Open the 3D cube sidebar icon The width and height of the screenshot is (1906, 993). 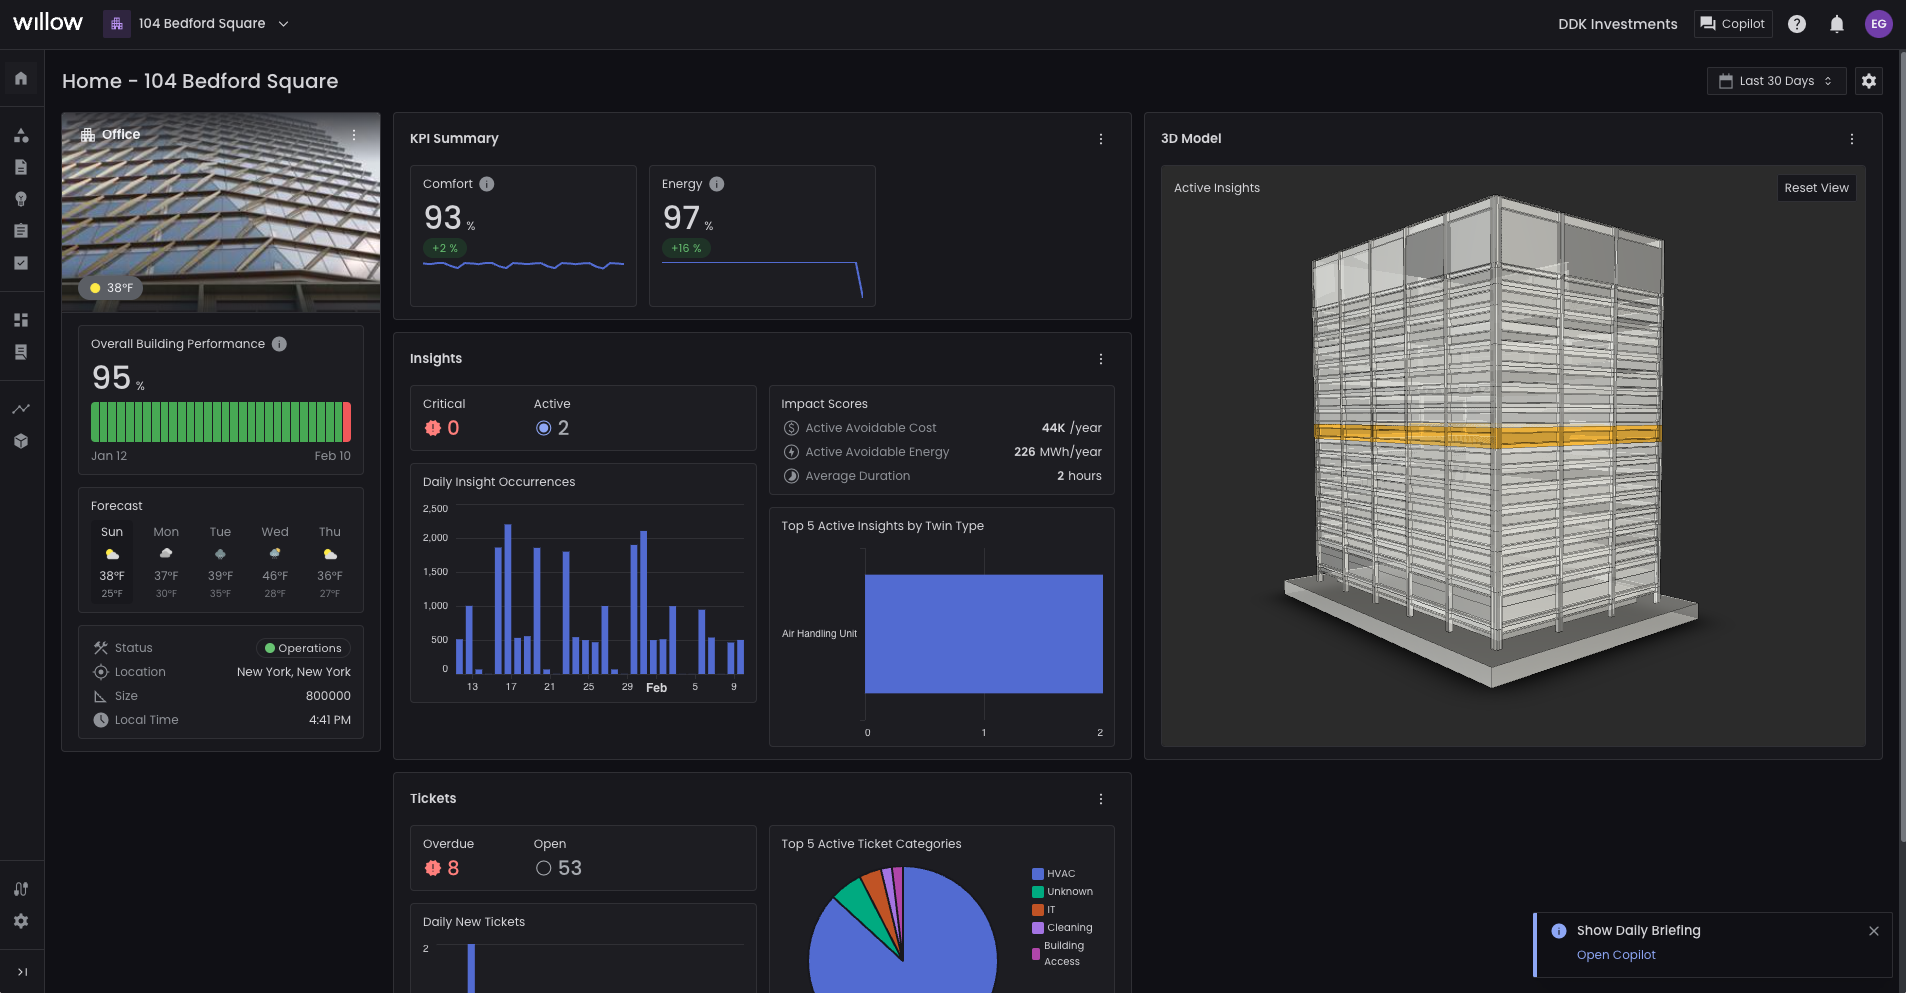click(21, 441)
